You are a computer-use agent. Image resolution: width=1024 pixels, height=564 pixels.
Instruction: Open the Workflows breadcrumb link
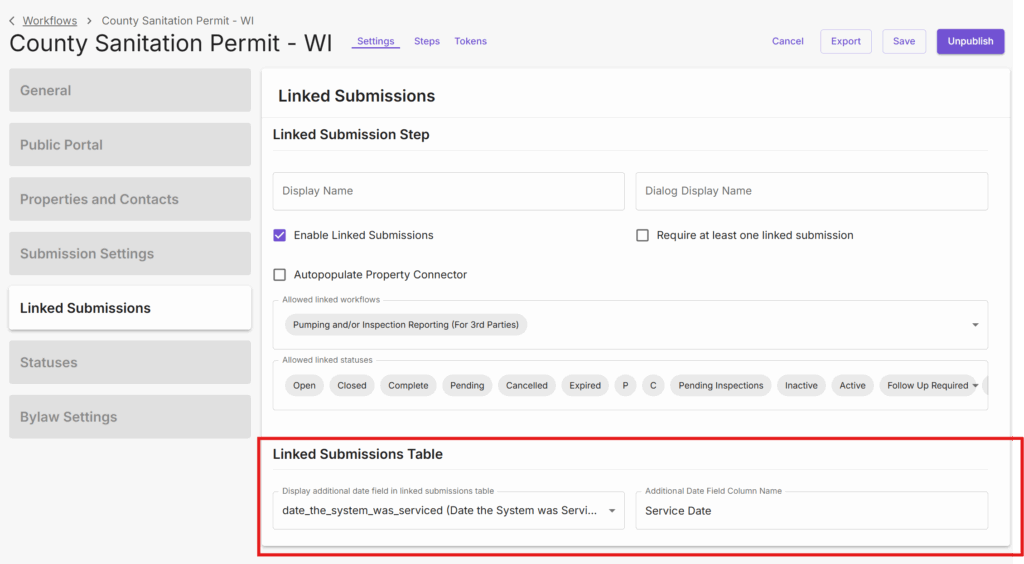coord(50,20)
